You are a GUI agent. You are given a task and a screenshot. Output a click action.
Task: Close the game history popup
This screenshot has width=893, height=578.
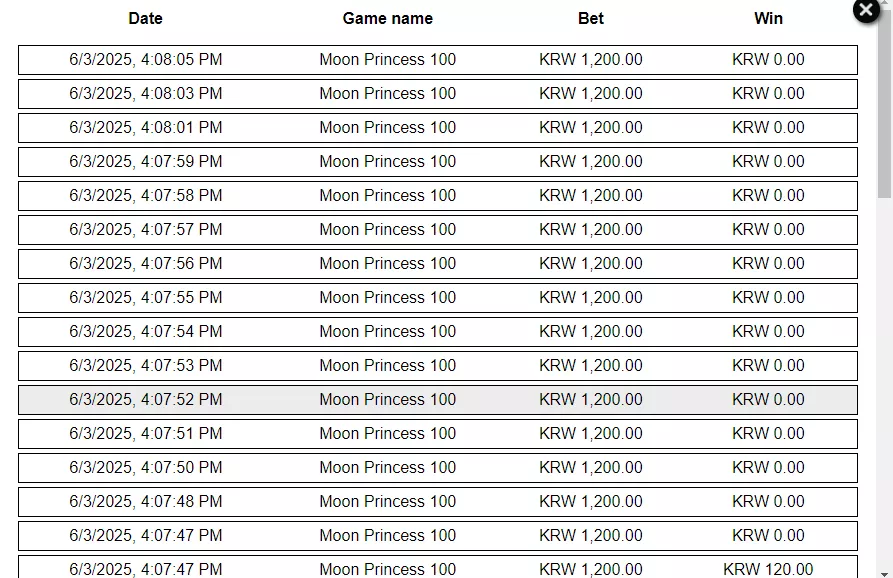pos(866,10)
